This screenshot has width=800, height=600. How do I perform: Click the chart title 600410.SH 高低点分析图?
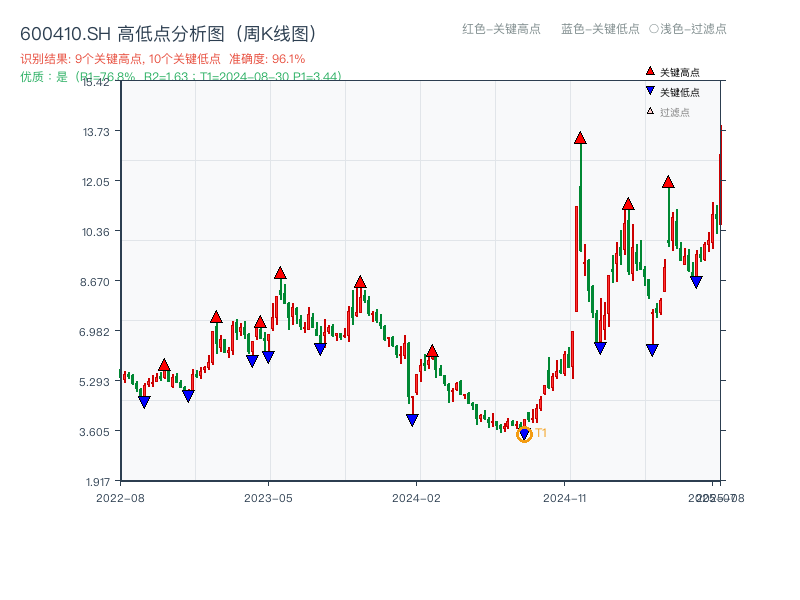167,31
